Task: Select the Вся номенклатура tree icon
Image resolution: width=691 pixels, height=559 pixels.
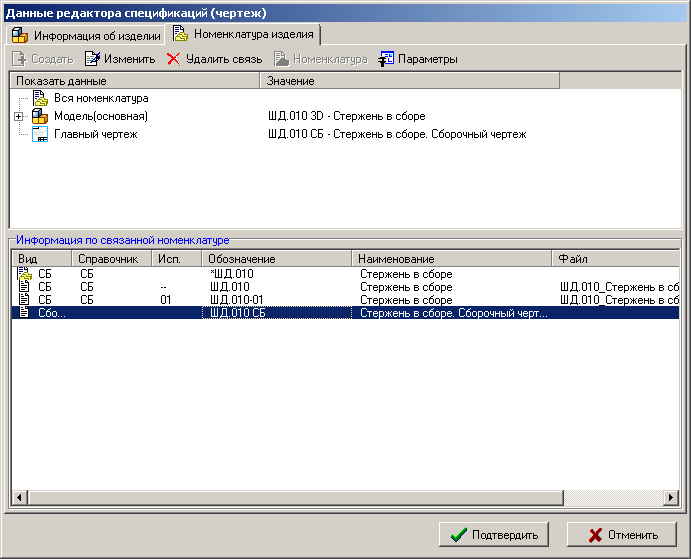Action: point(40,98)
